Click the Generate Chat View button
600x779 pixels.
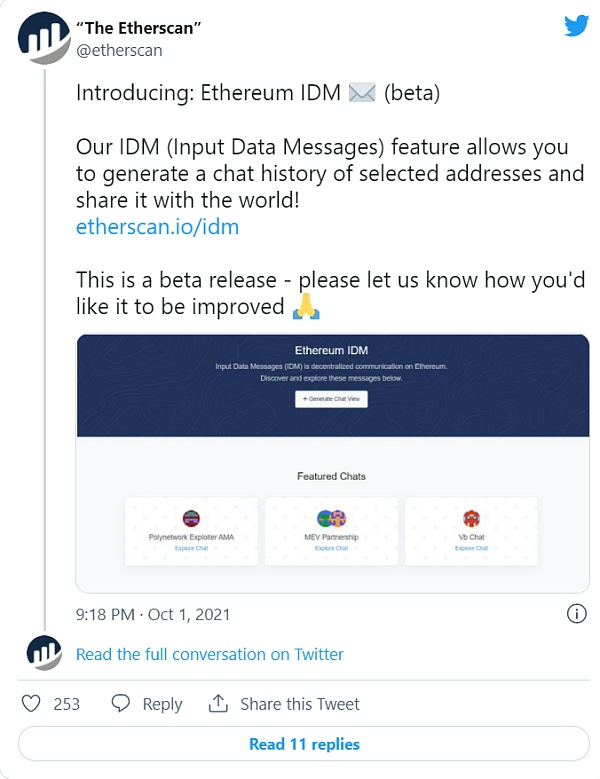(332, 398)
